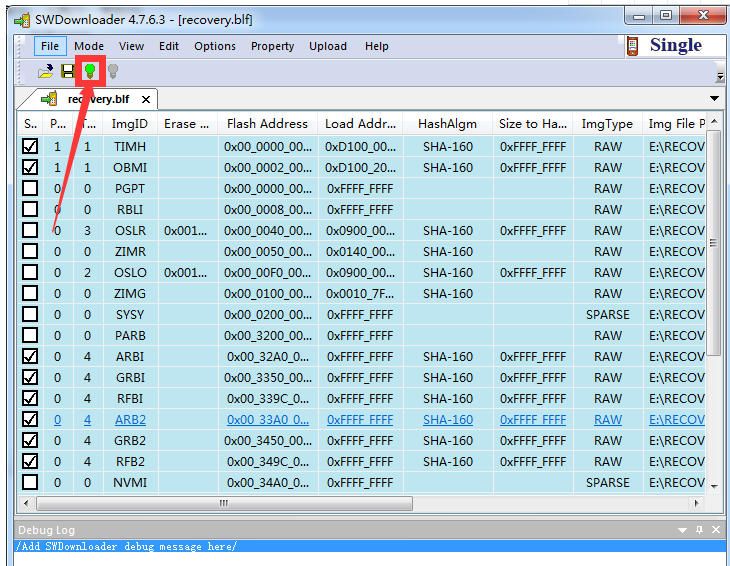This screenshot has height=566, width=730.
Task: Close the Debug Log panel
Action: coord(716,530)
